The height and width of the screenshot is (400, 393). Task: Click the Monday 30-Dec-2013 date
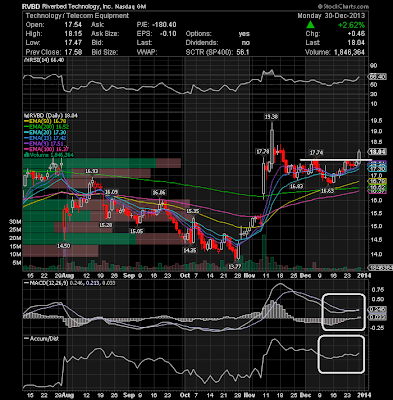(331, 16)
